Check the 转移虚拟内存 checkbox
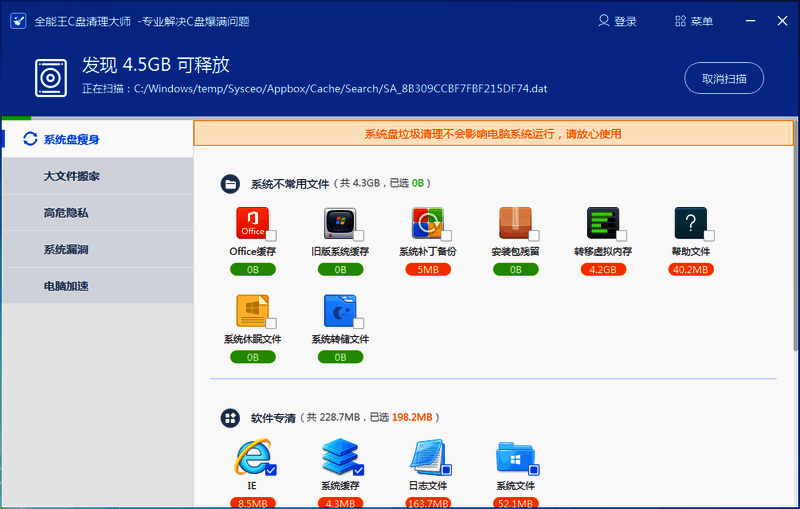 (x=621, y=235)
